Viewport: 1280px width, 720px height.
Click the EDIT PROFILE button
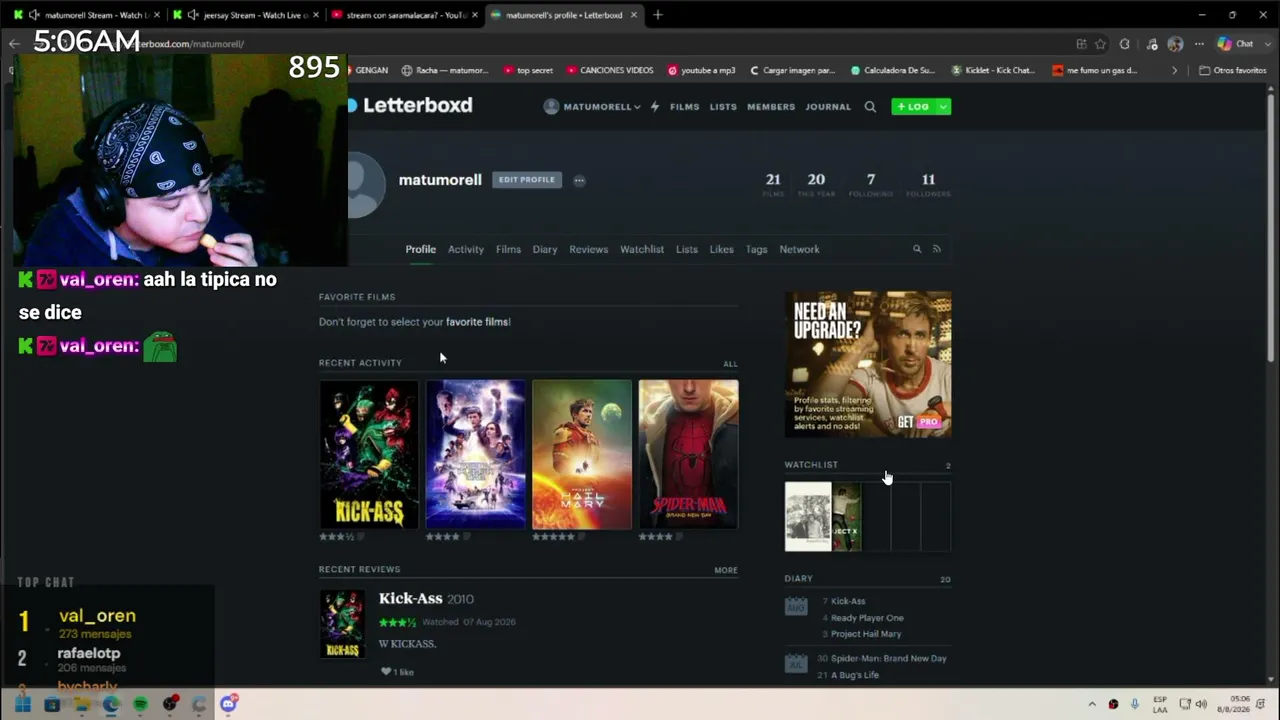527,180
